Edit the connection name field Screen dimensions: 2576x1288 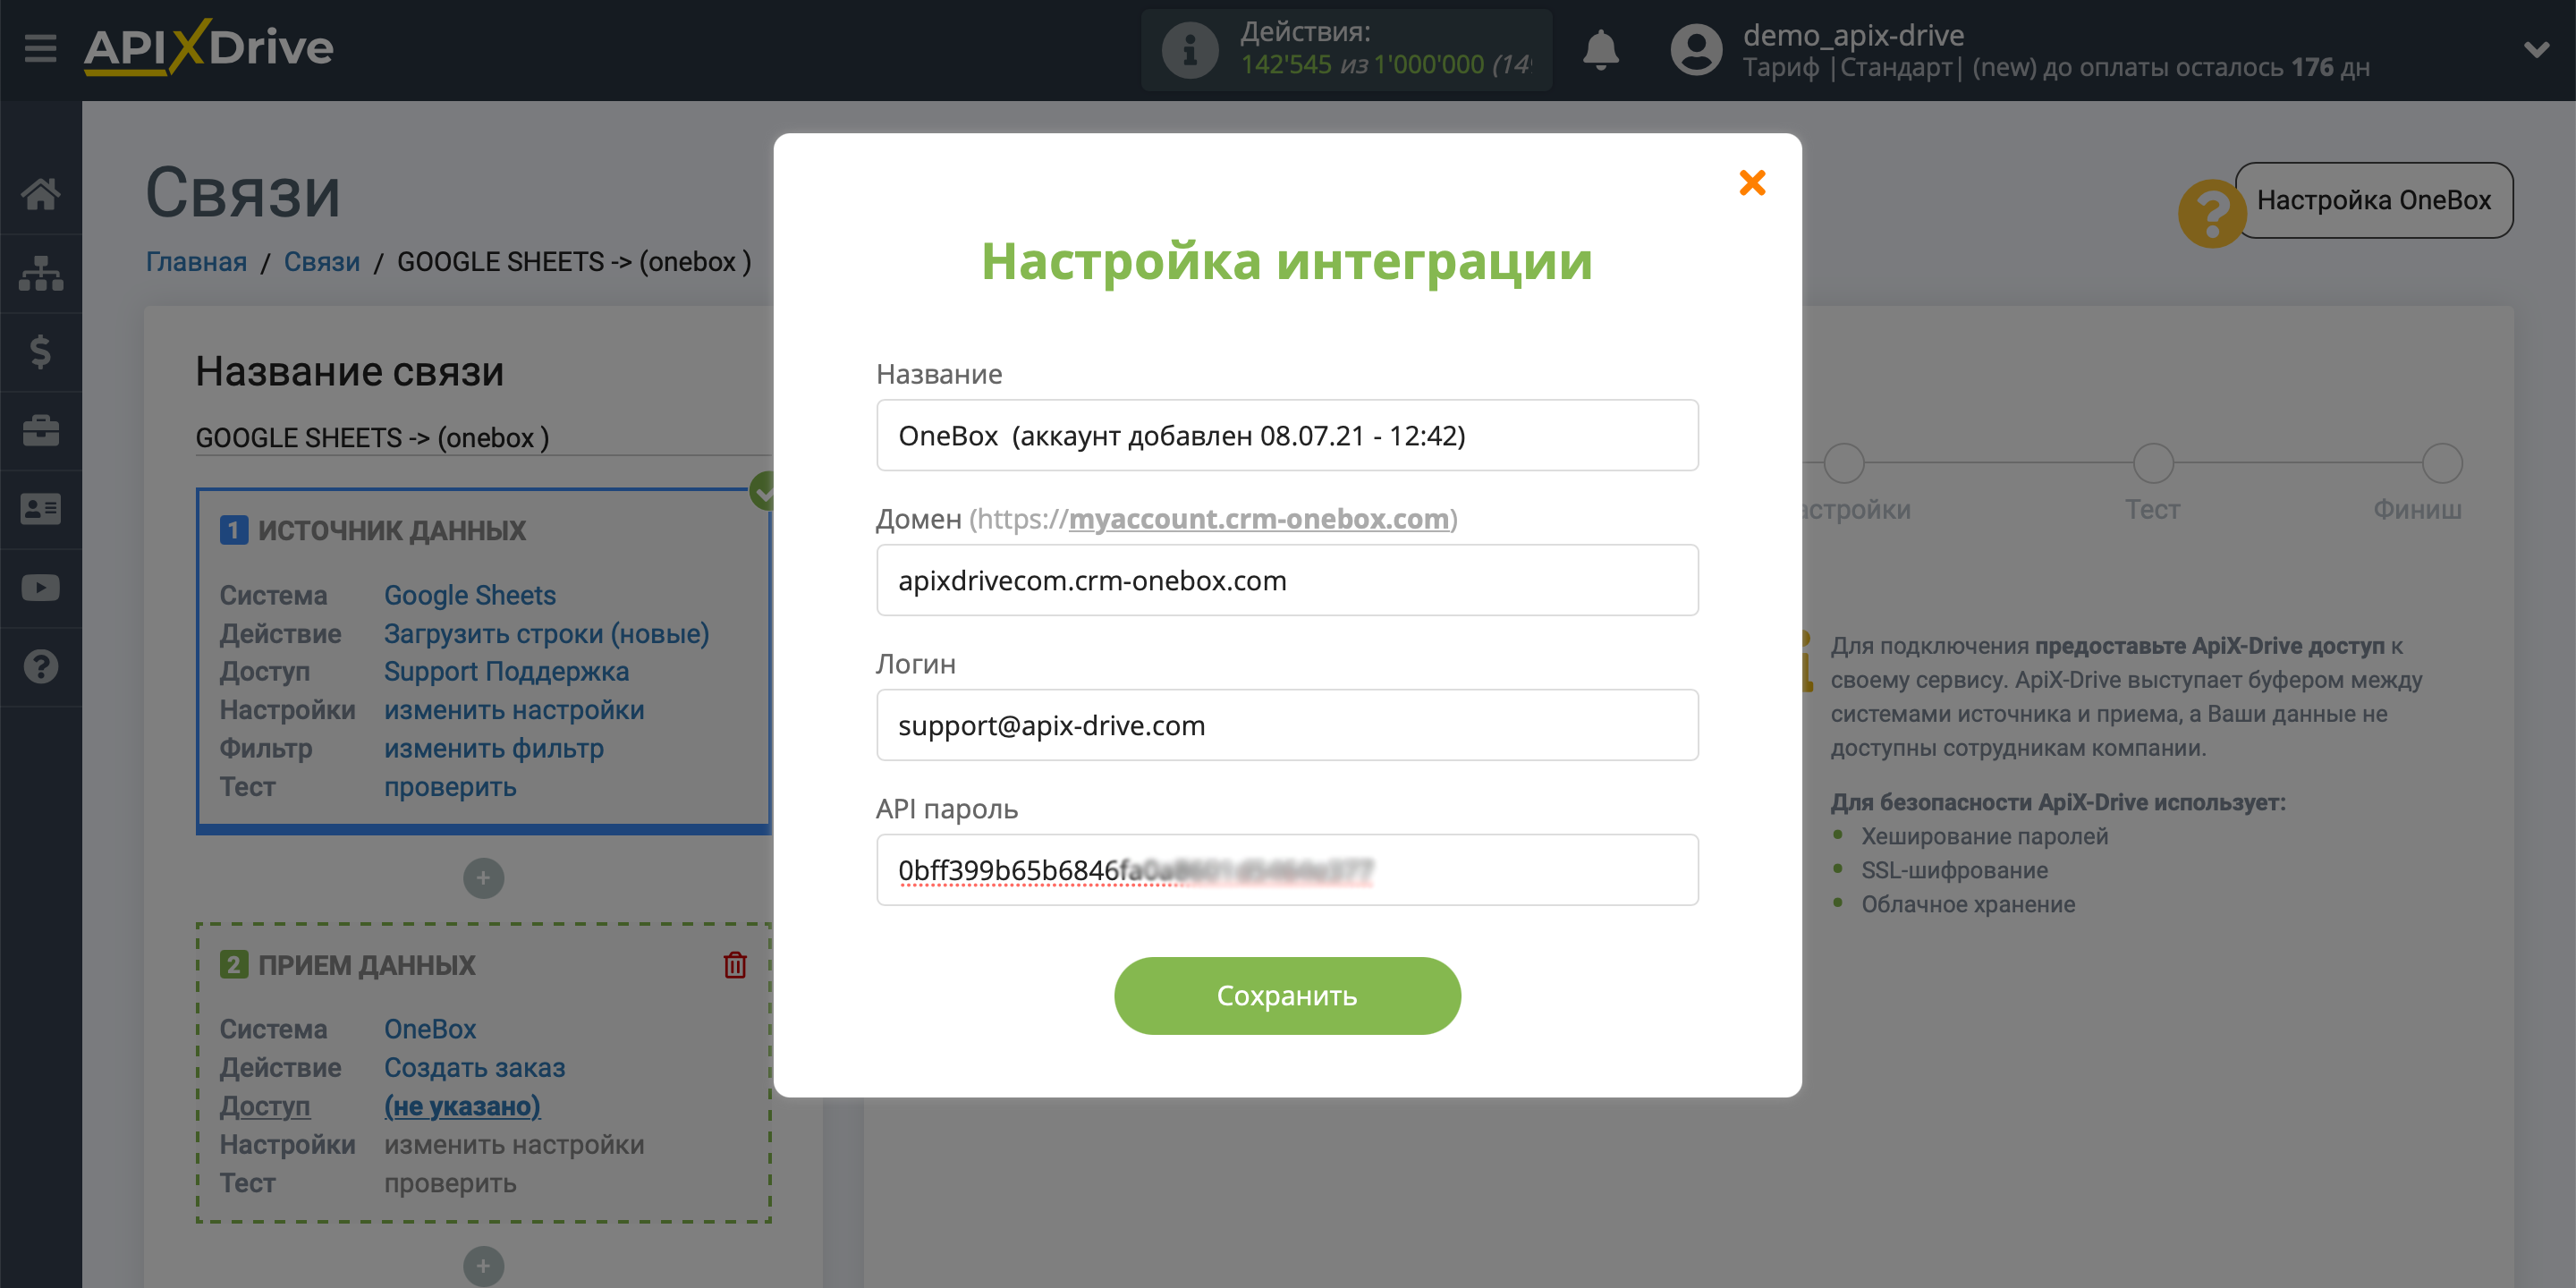483,438
